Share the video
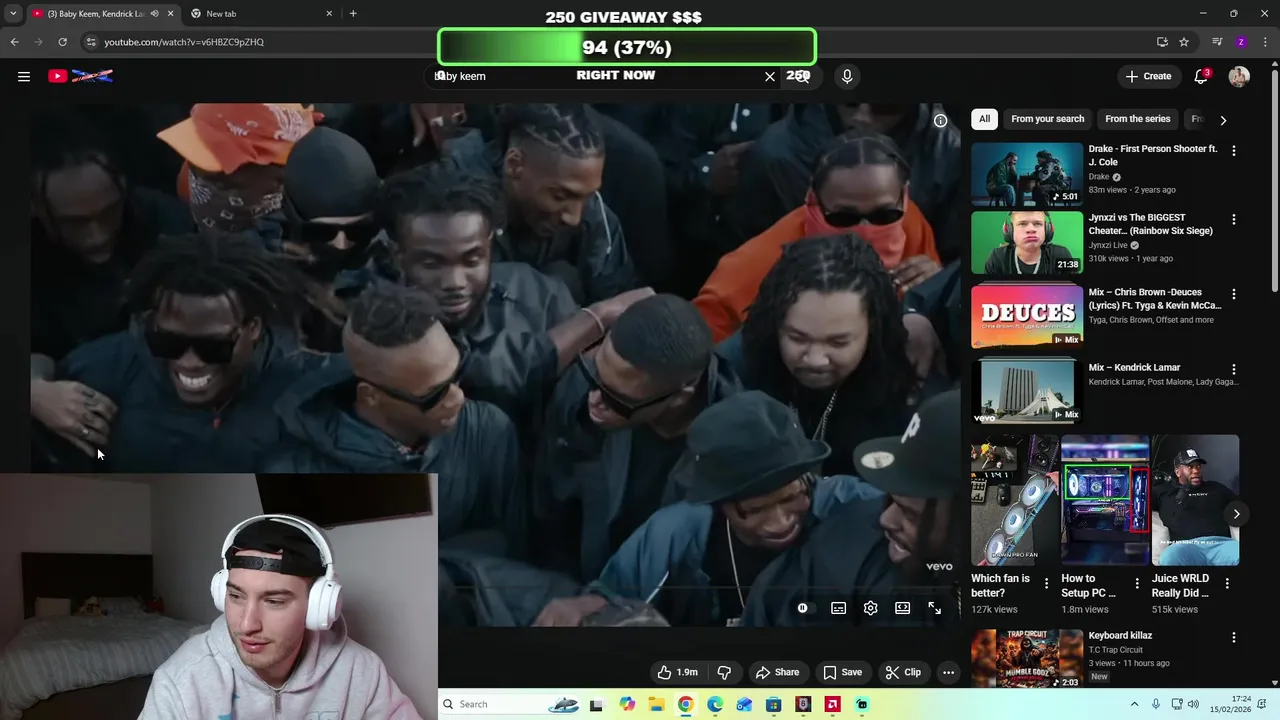This screenshot has height=720, width=1280. pos(777,672)
